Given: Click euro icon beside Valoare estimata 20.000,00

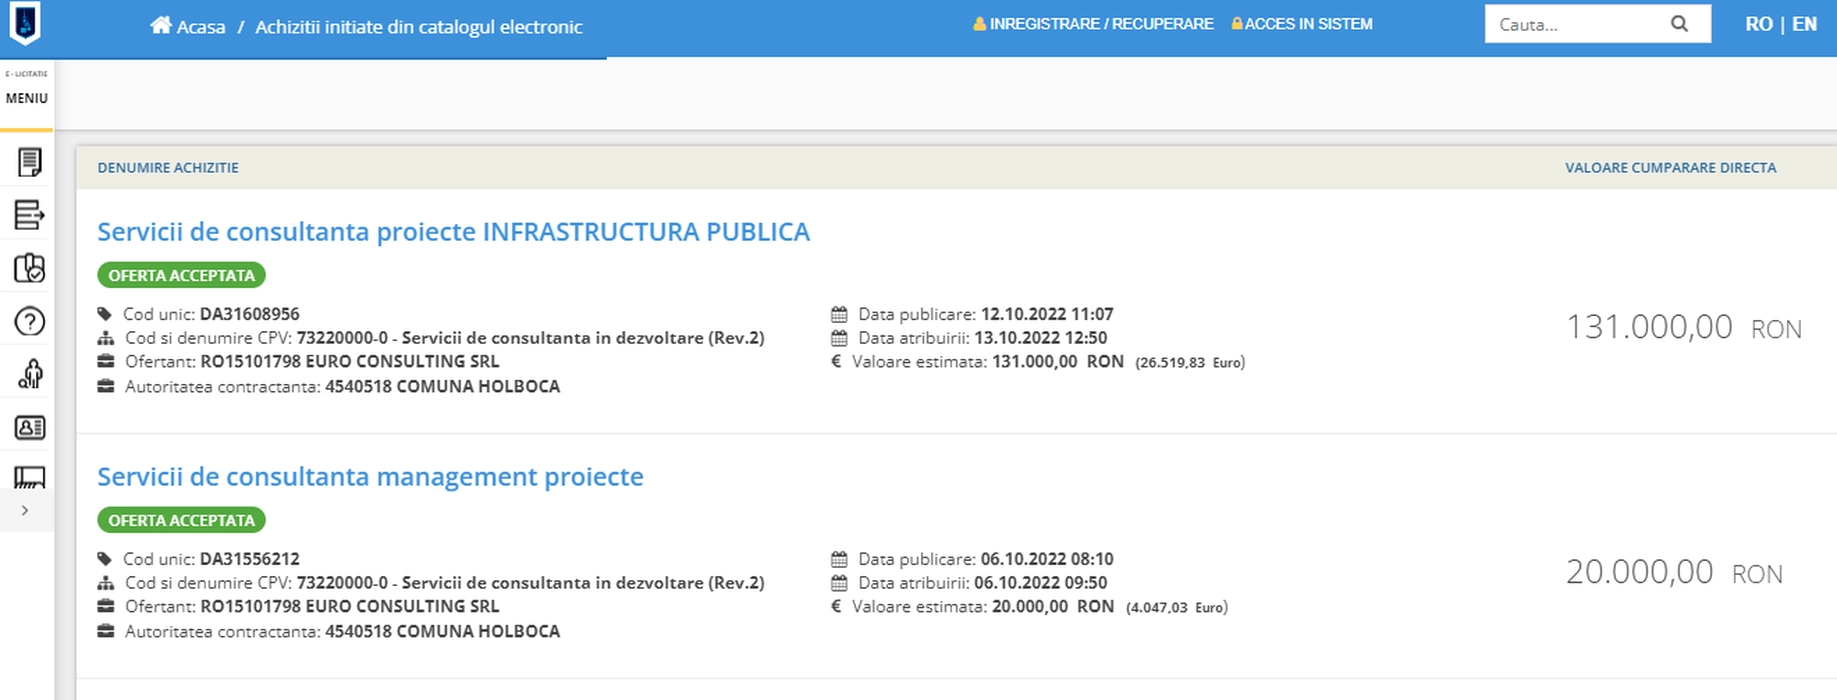Looking at the screenshot, I should 836,606.
